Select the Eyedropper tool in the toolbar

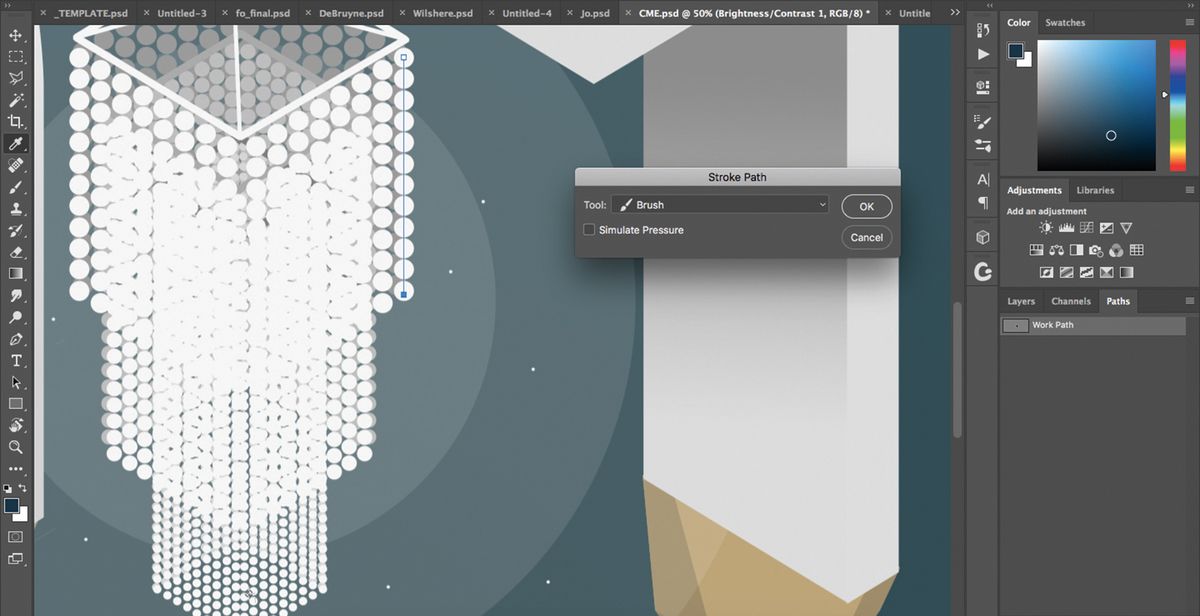14,143
